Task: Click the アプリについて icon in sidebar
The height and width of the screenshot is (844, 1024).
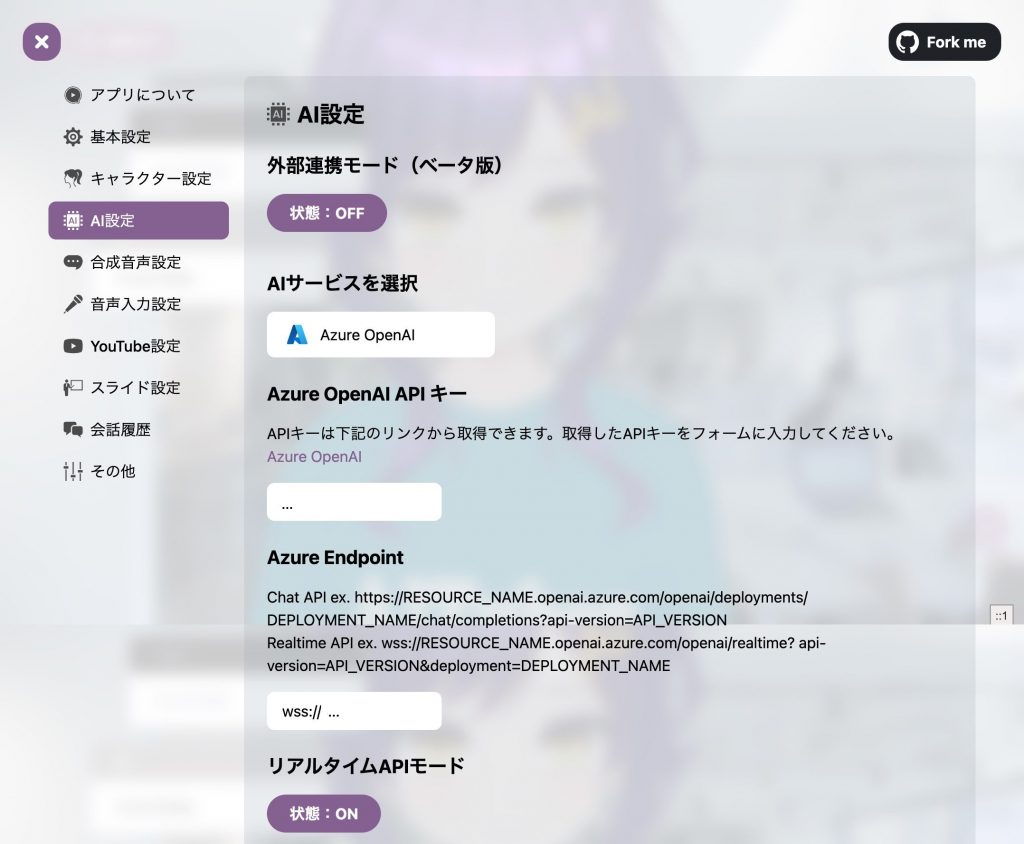Action: (x=72, y=95)
